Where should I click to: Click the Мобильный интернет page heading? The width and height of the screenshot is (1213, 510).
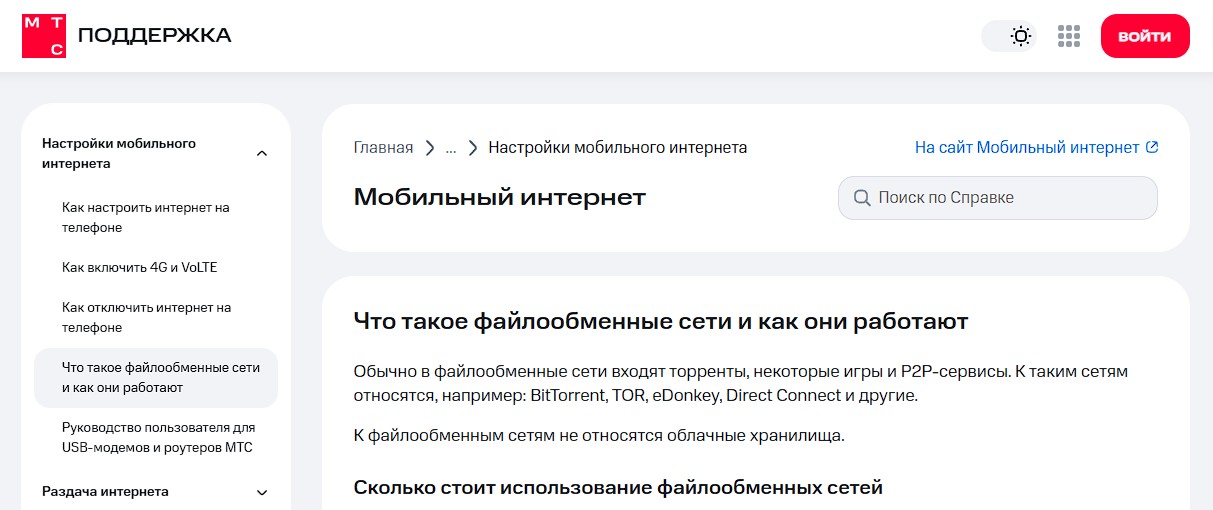500,197
